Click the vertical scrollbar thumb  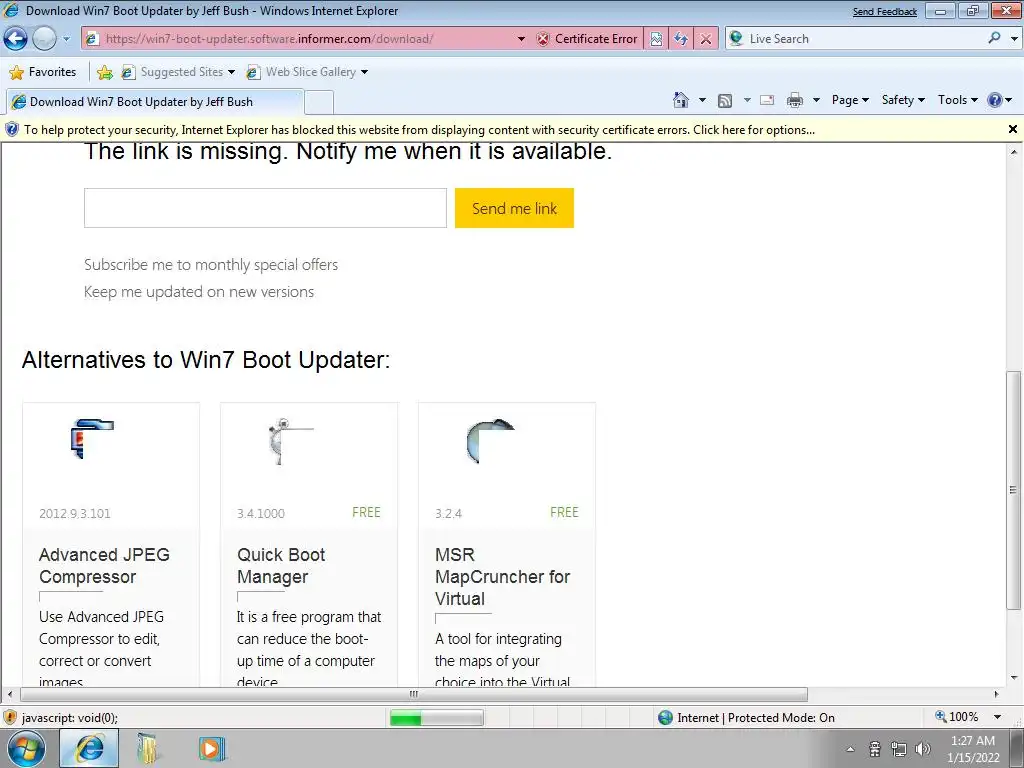pos(1013,490)
